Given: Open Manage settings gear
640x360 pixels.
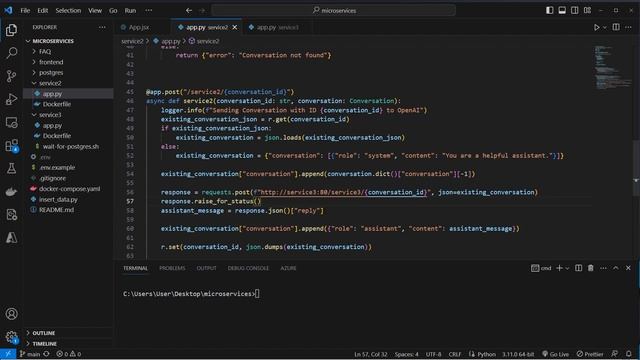Looking at the screenshot, I should (x=11, y=337).
